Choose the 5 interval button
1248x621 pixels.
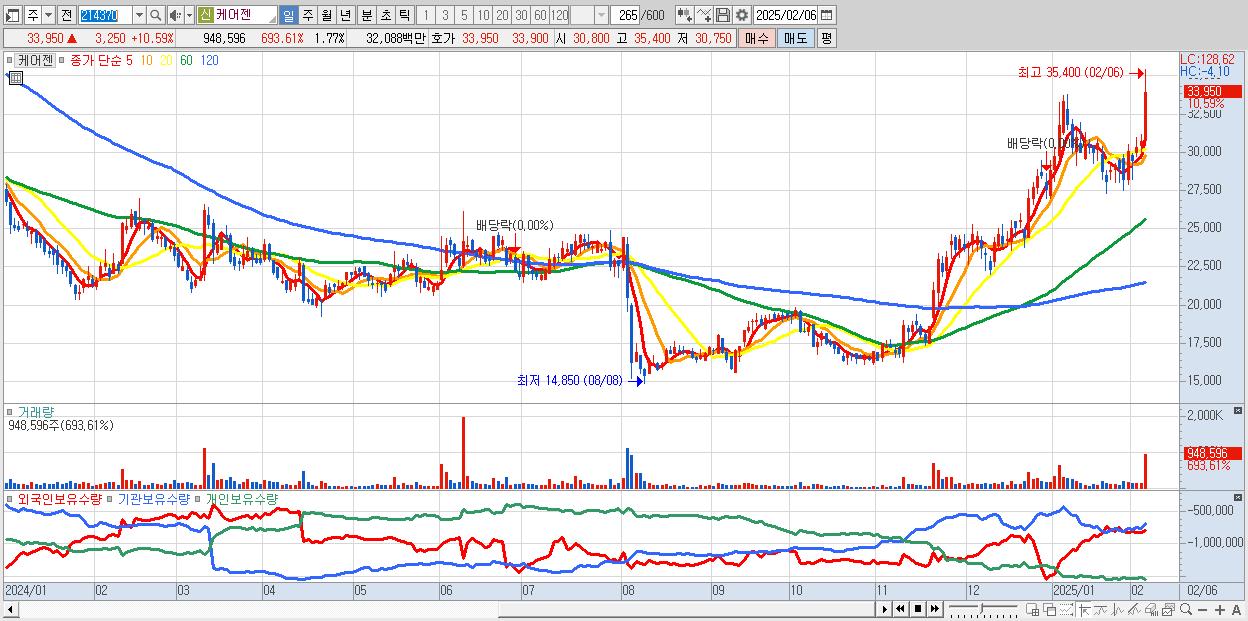pyautogui.click(x=464, y=15)
